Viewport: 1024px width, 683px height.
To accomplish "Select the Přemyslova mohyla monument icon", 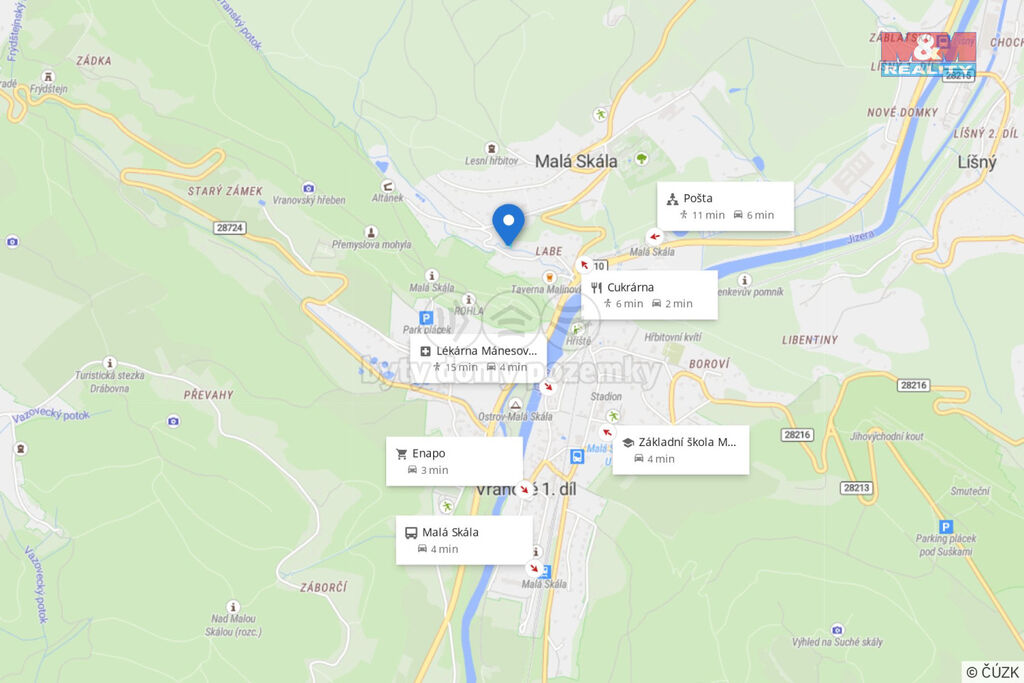I will [x=371, y=232].
